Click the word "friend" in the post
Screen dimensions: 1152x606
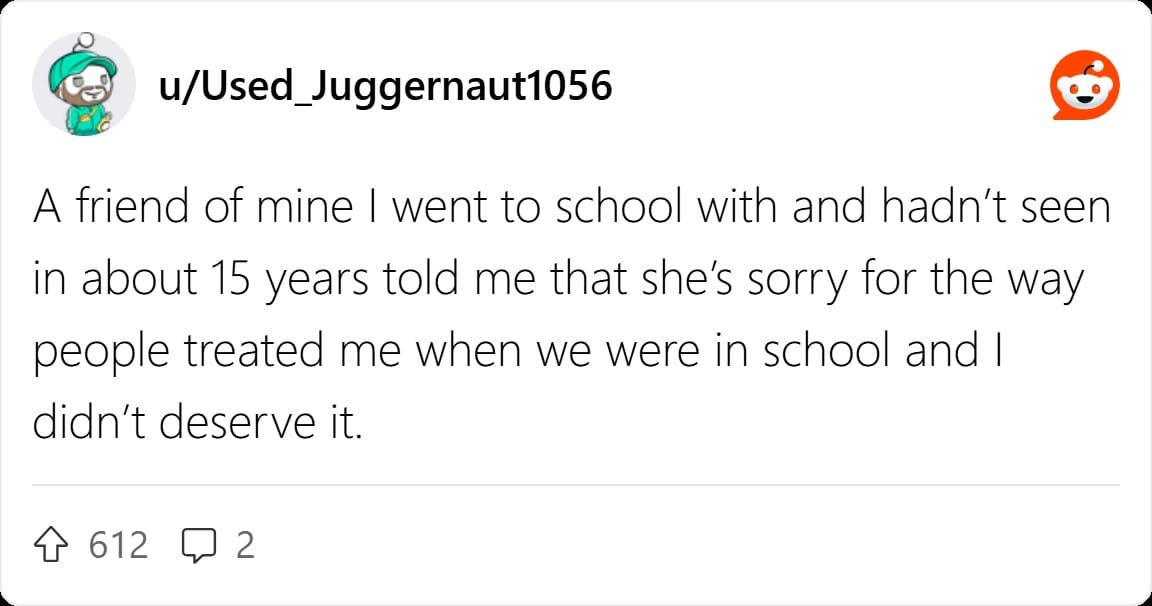[x=133, y=206]
